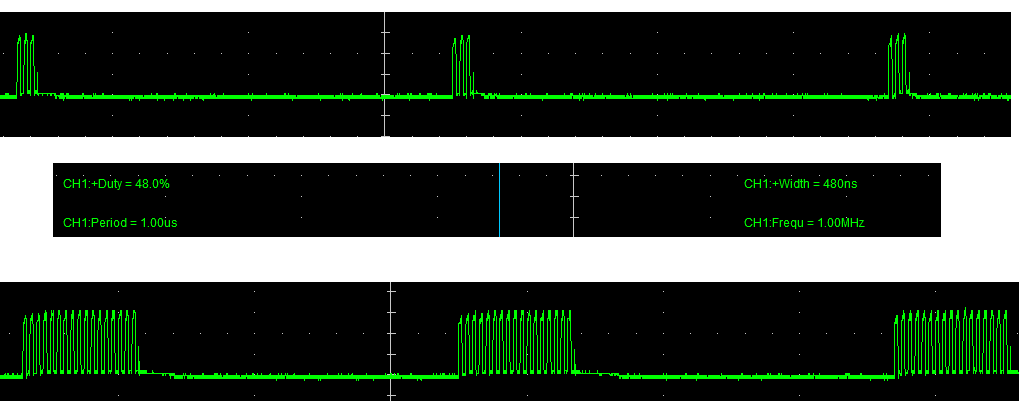Click flat baseline between last two top bursts
The image size is (1019, 401).
click(680, 97)
